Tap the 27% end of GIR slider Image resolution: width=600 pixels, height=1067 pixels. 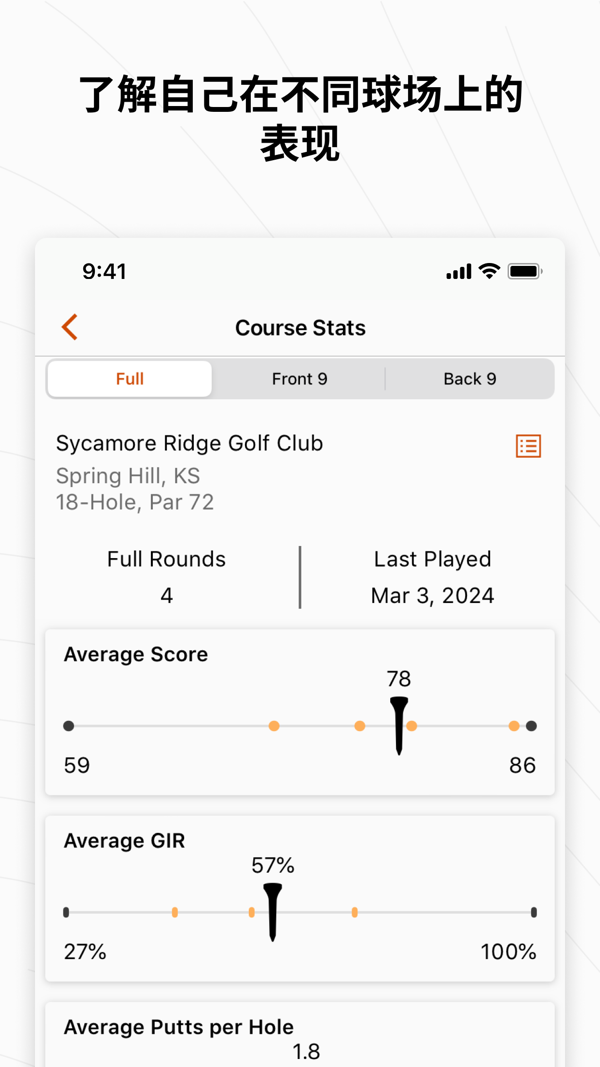point(66,912)
